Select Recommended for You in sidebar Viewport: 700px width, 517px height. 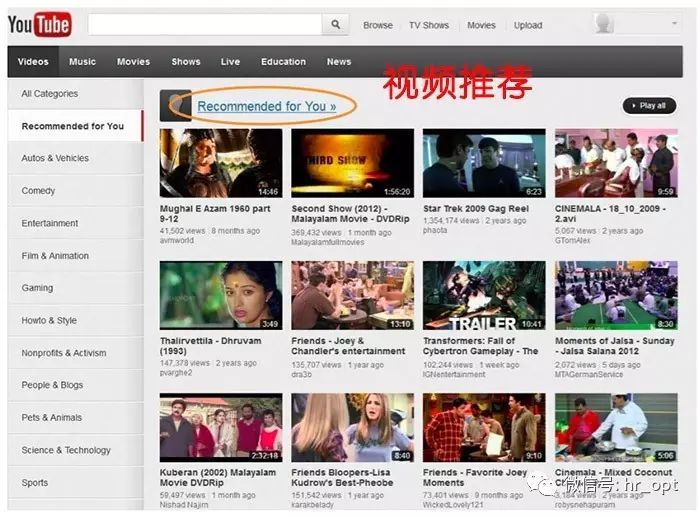[x=75, y=126]
